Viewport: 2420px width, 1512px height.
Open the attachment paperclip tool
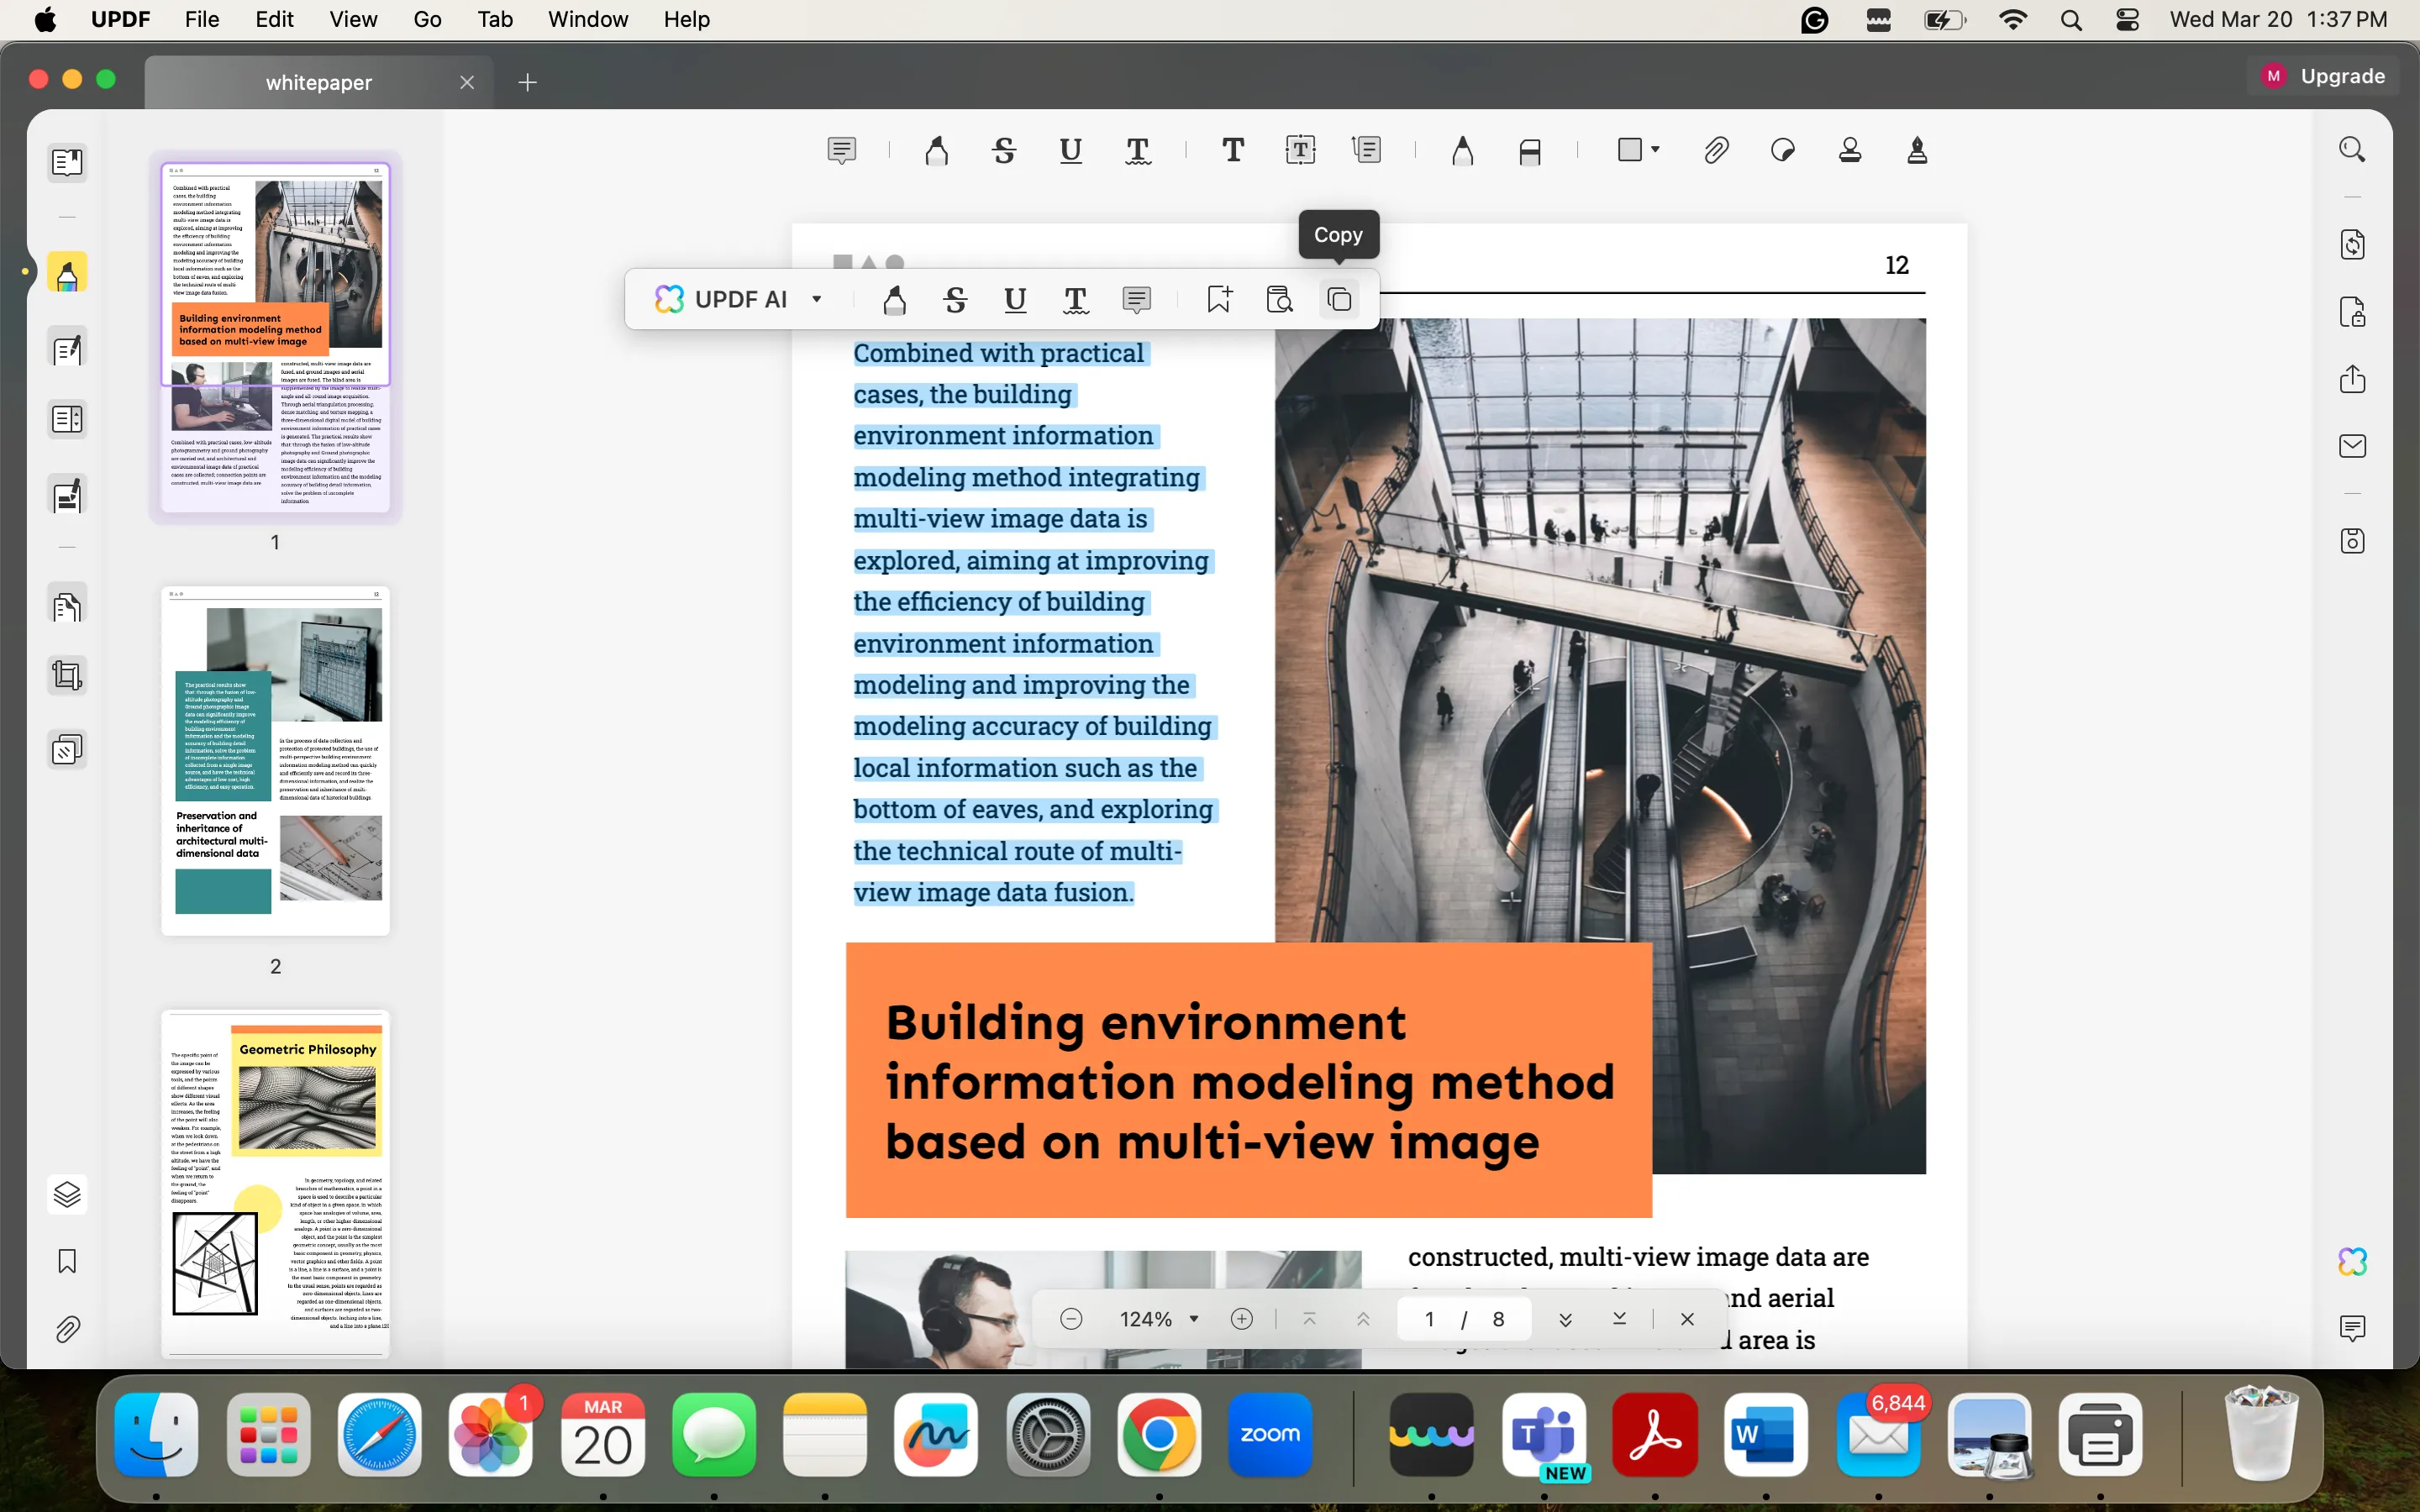coord(1716,151)
